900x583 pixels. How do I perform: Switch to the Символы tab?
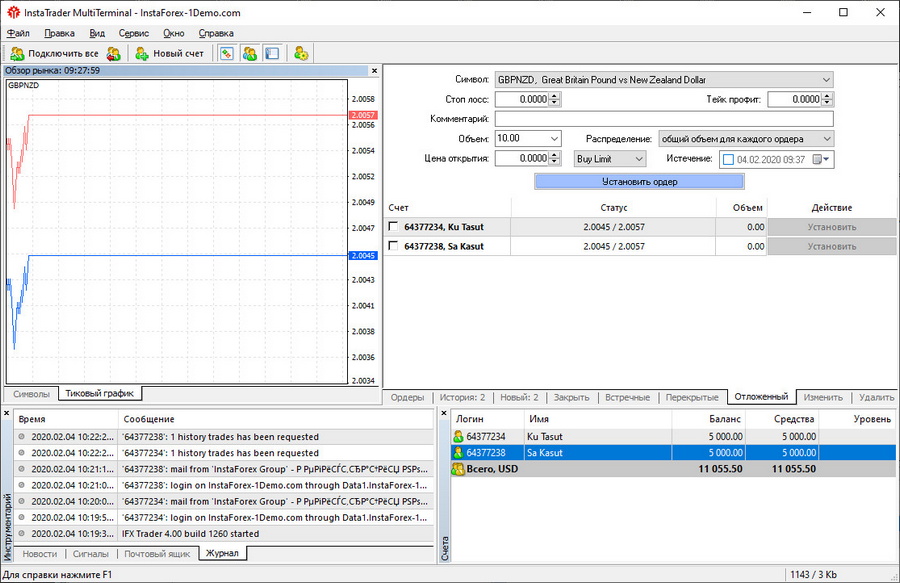pyautogui.click(x=31, y=394)
